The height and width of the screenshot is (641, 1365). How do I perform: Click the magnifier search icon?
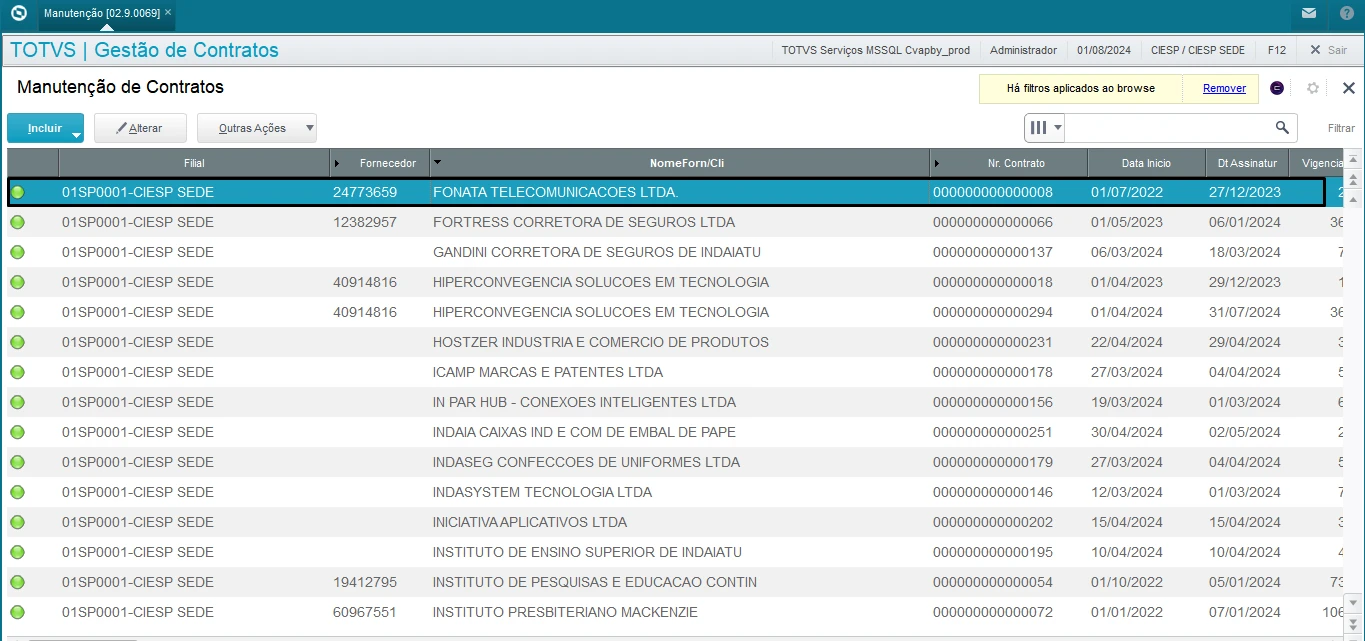[x=1282, y=128]
